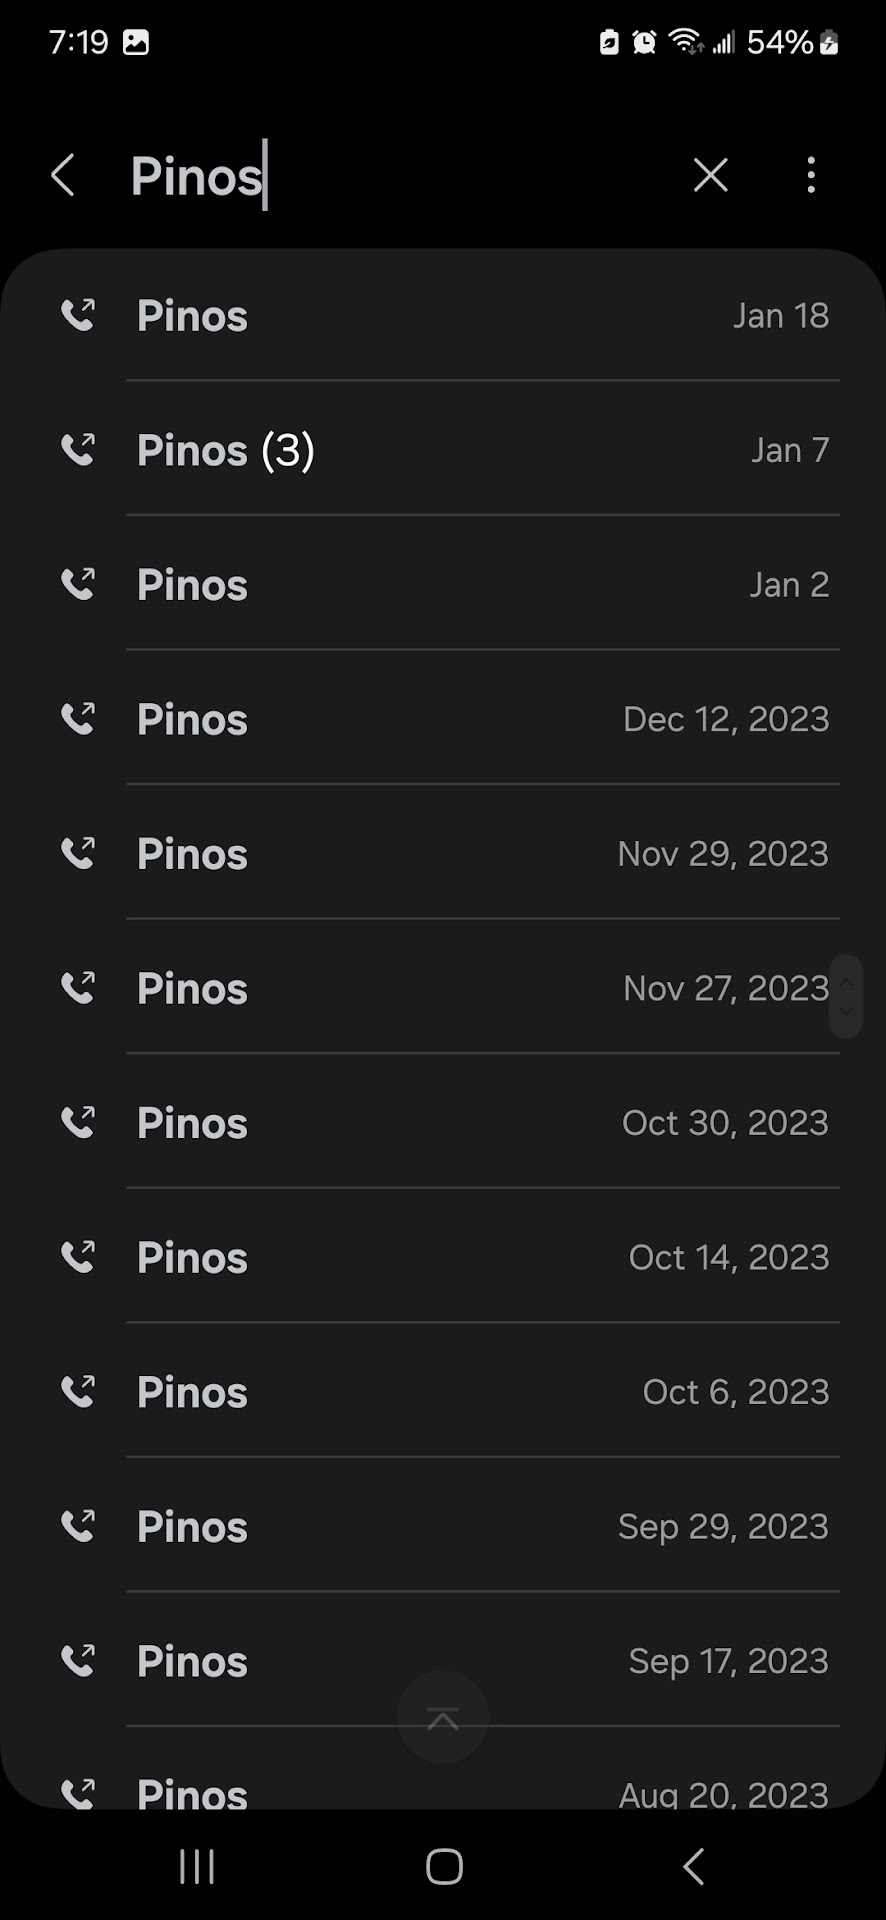Tap outgoing call icon for Jan 2 entry

tap(78, 584)
